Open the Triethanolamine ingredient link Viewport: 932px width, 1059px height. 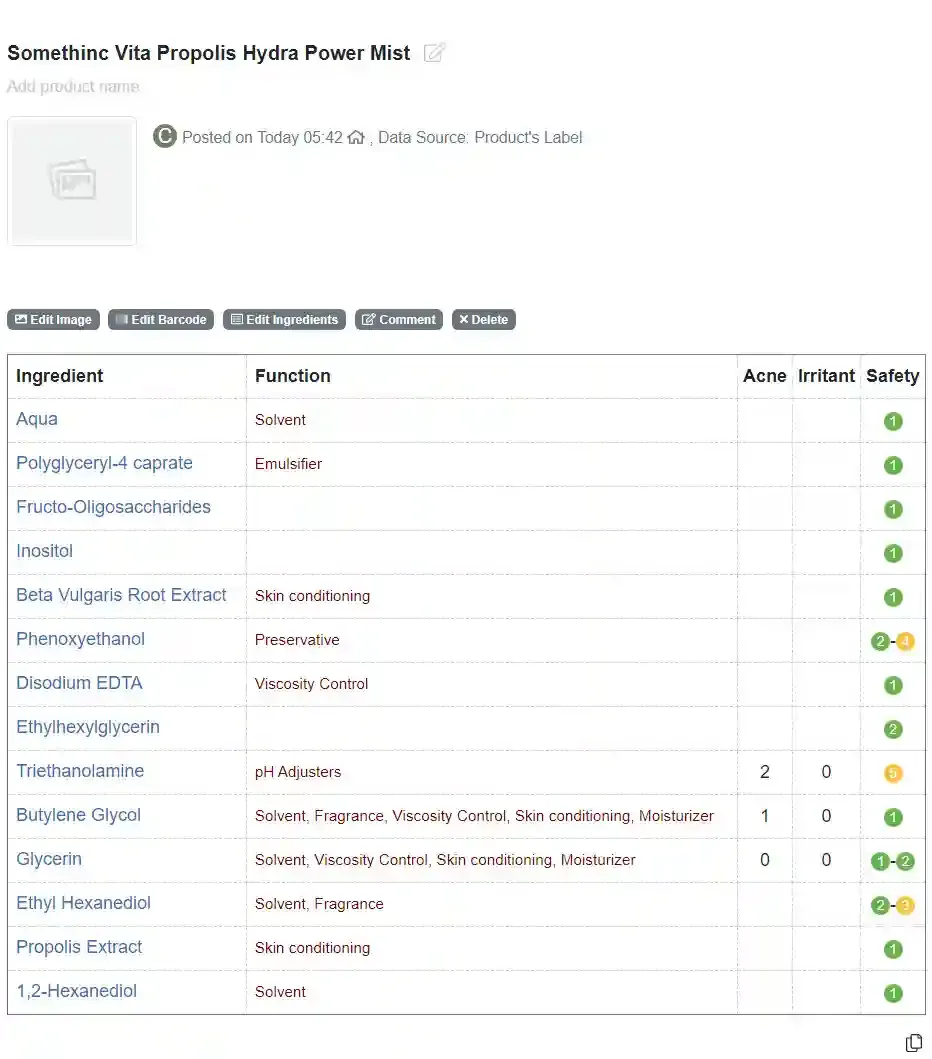(80, 771)
